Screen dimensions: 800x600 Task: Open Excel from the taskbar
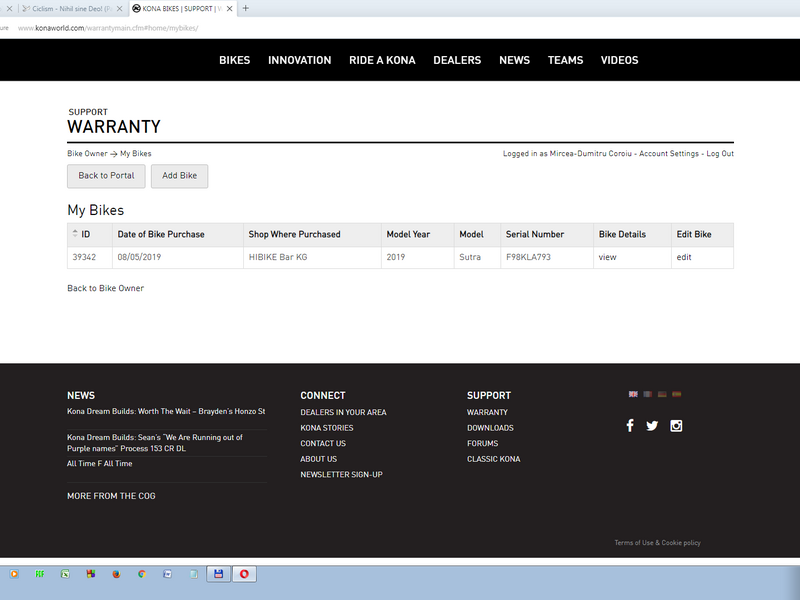click(x=65, y=574)
